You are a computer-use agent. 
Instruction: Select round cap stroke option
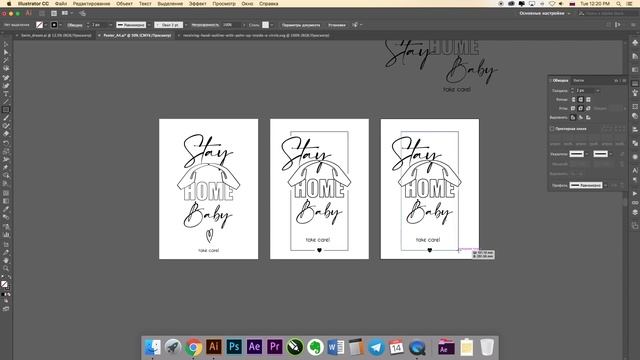[580, 100]
